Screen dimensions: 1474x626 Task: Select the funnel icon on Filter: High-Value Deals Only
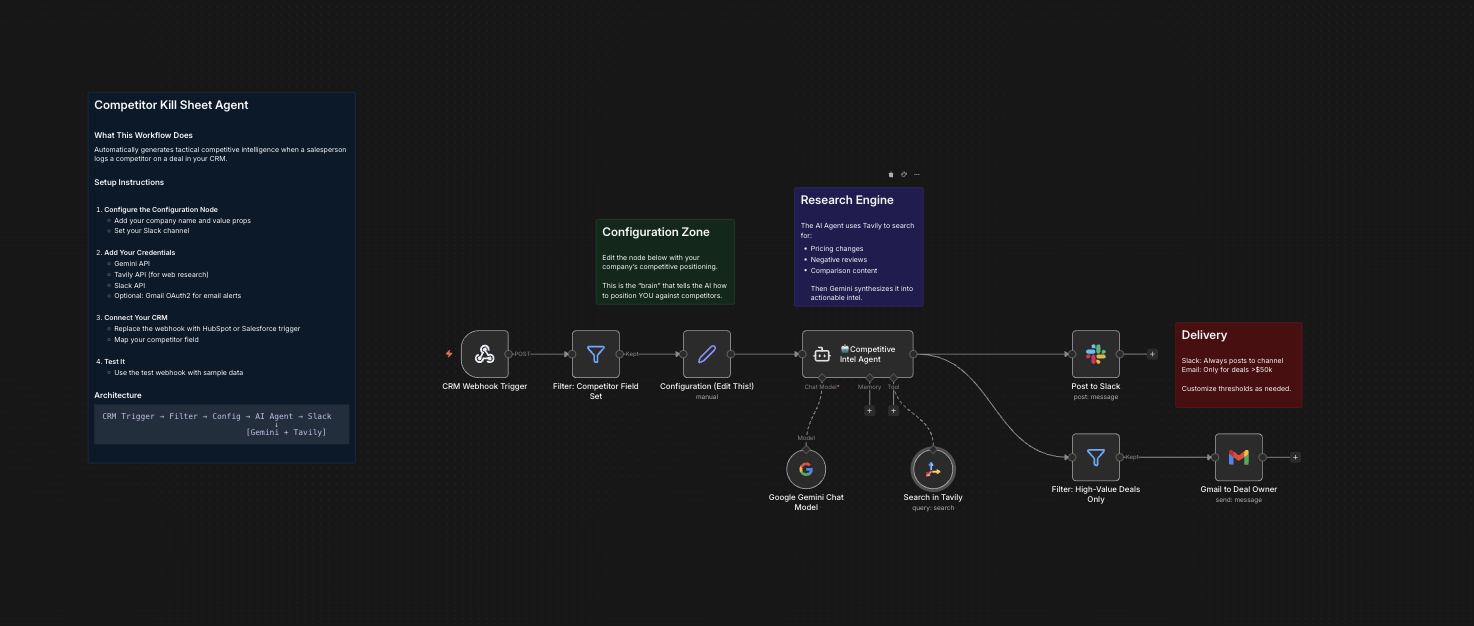click(x=1096, y=457)
